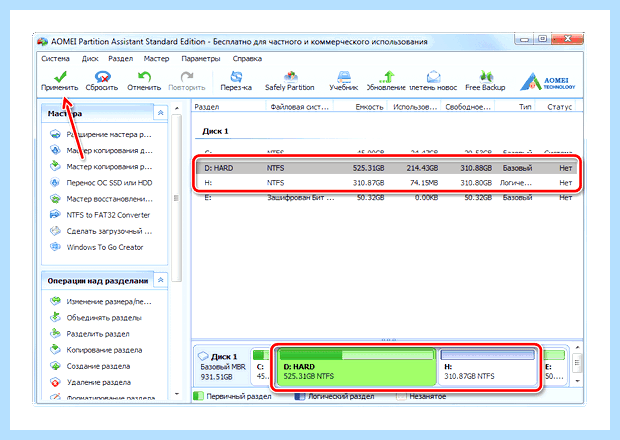Select the Диск 1 group heading
Viewport: 620px width, 440px height.
point(215,131)
